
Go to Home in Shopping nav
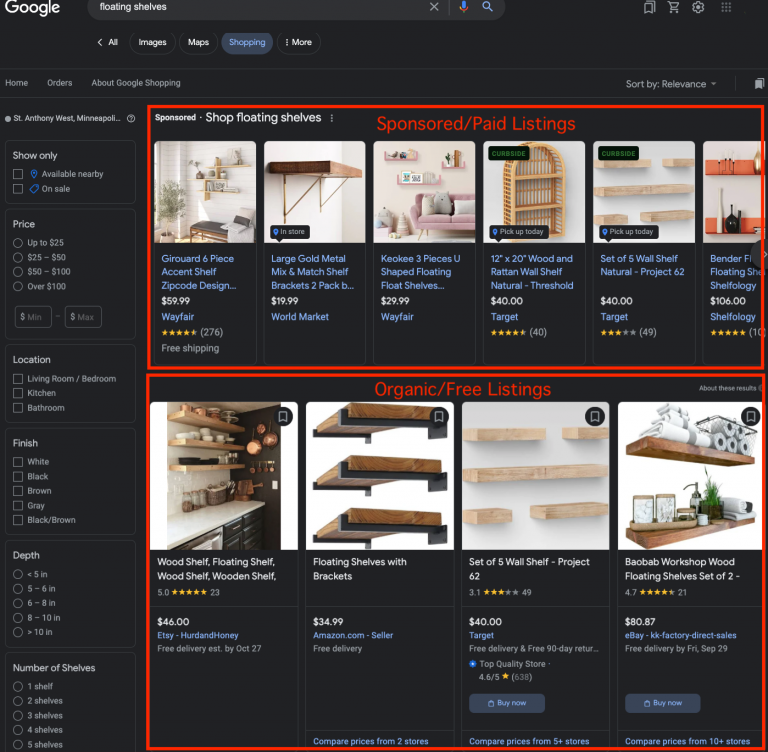click(x=17, y=83)
